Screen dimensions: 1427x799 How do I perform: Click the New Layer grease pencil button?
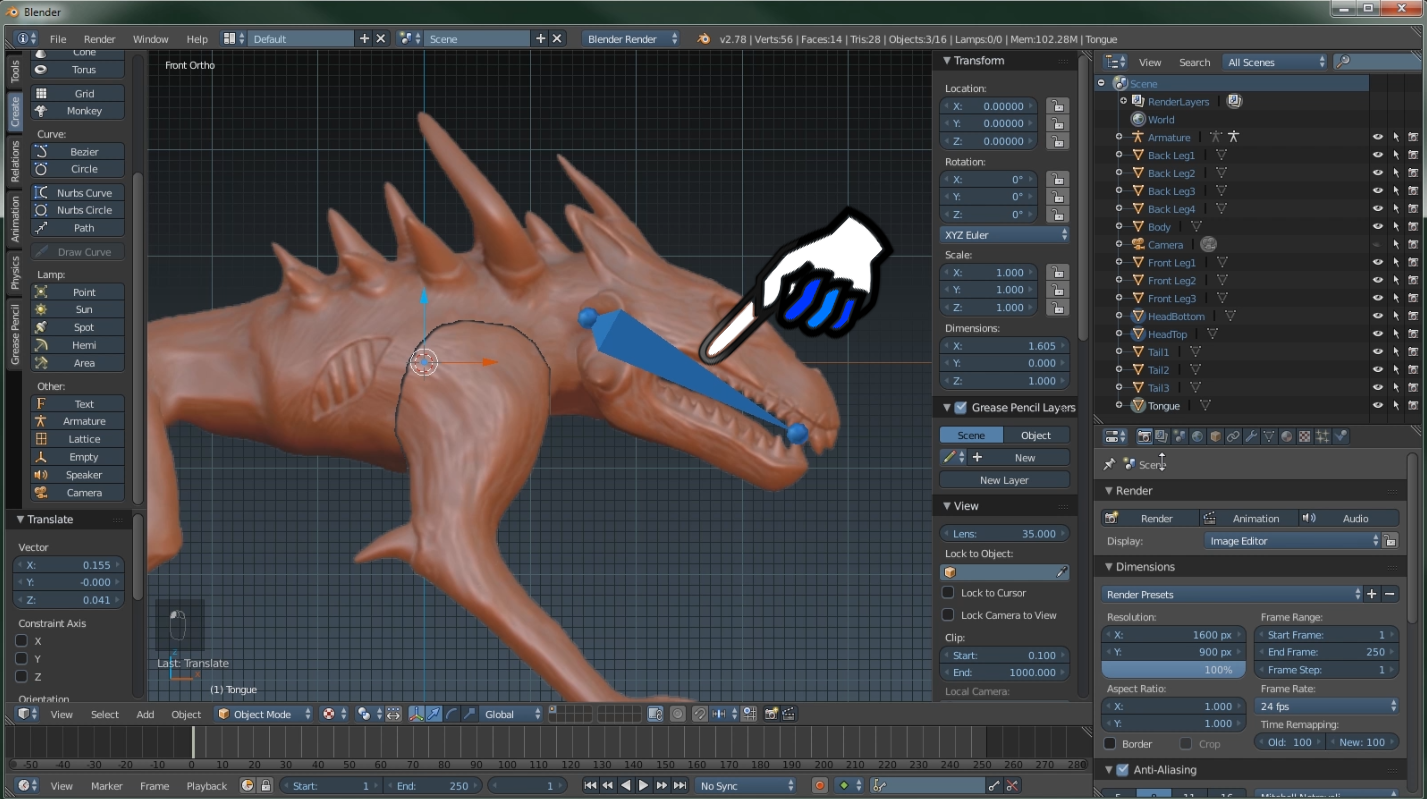point(1004,480)
